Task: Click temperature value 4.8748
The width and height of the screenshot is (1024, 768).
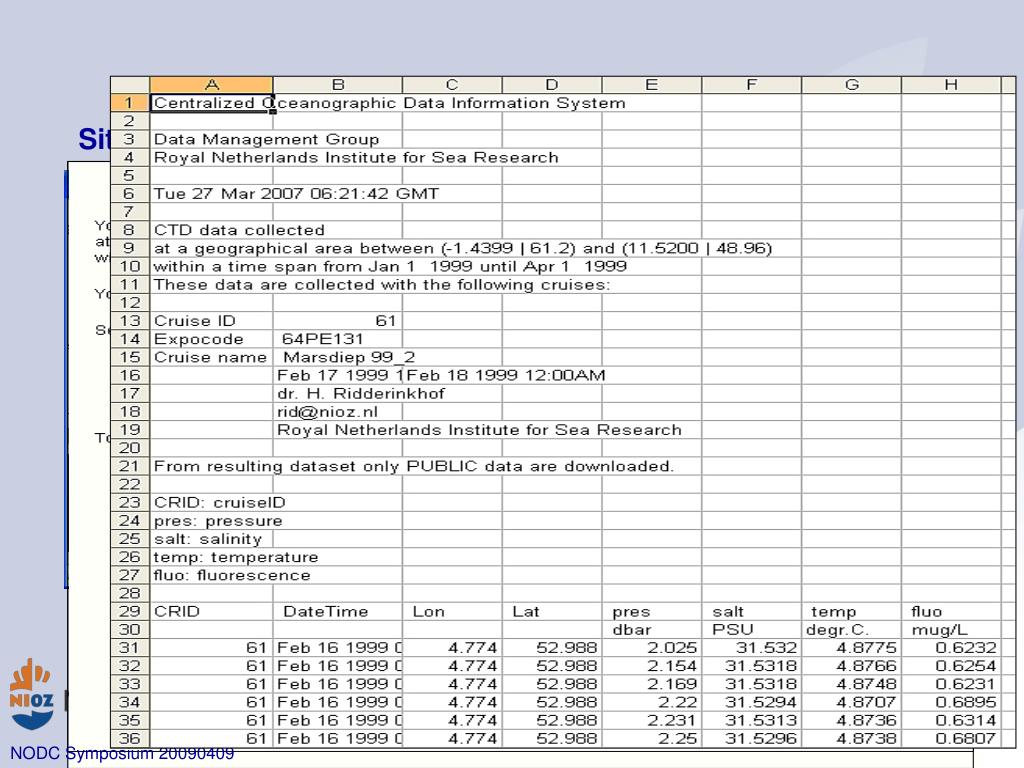Action: [x=867, y=684]
